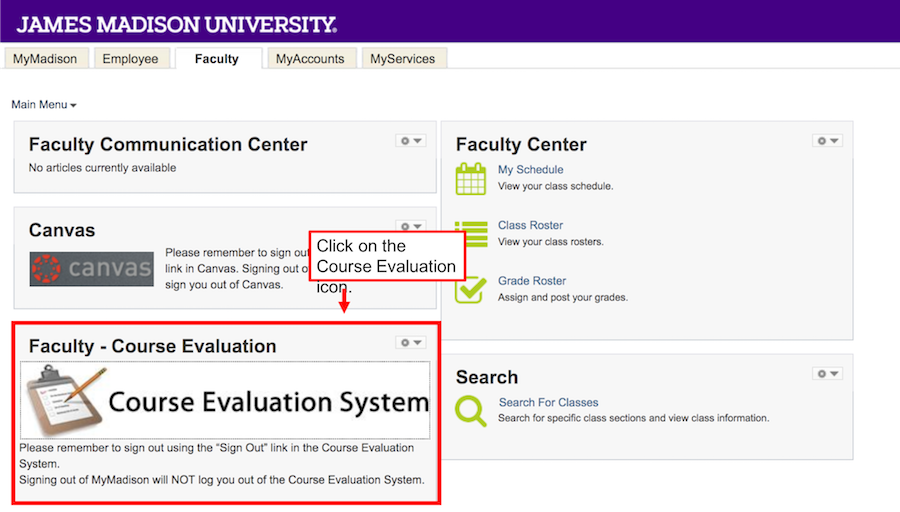Click the Grade Roster checkmark icon
This screenshot has width=900, height=512.
pyautogui.click(x=471, y=289)
